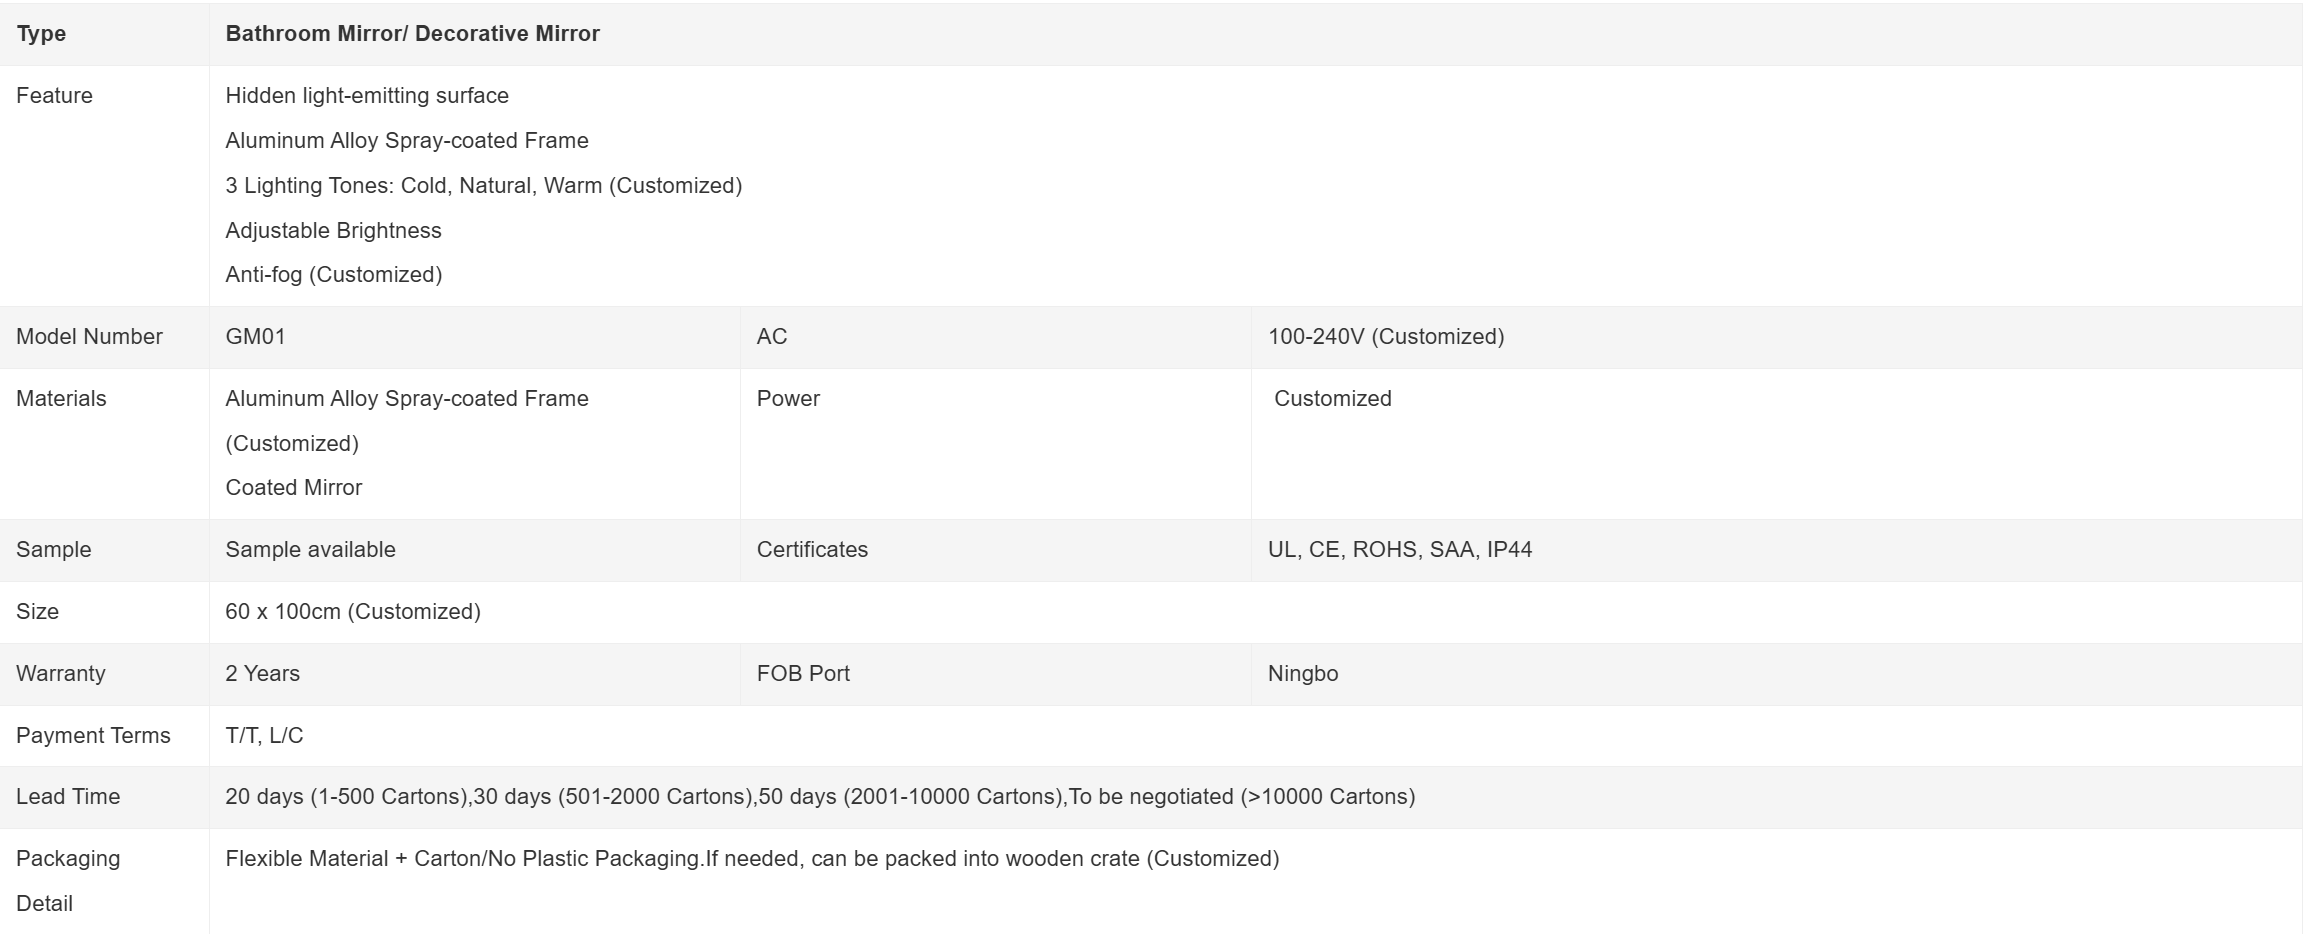
Task: Click the "Certificates" label cell
Action: click(812, 550)
